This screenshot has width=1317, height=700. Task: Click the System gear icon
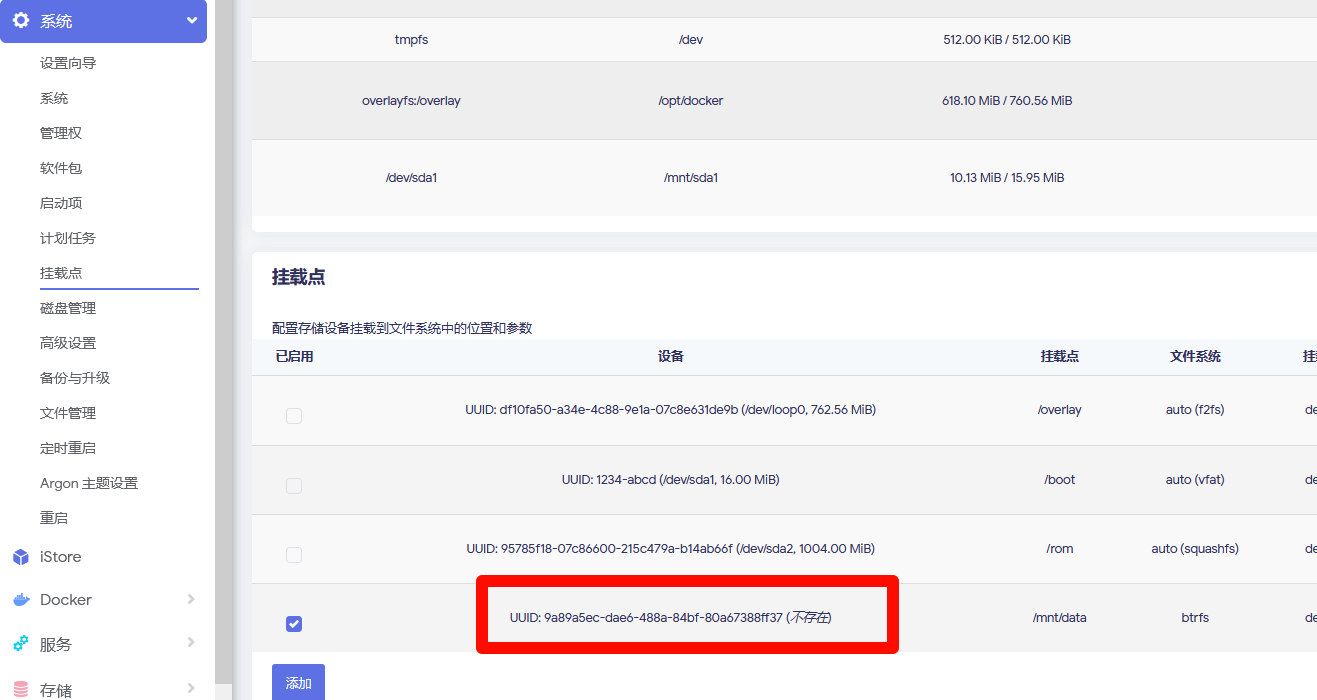tap(20, 21)
